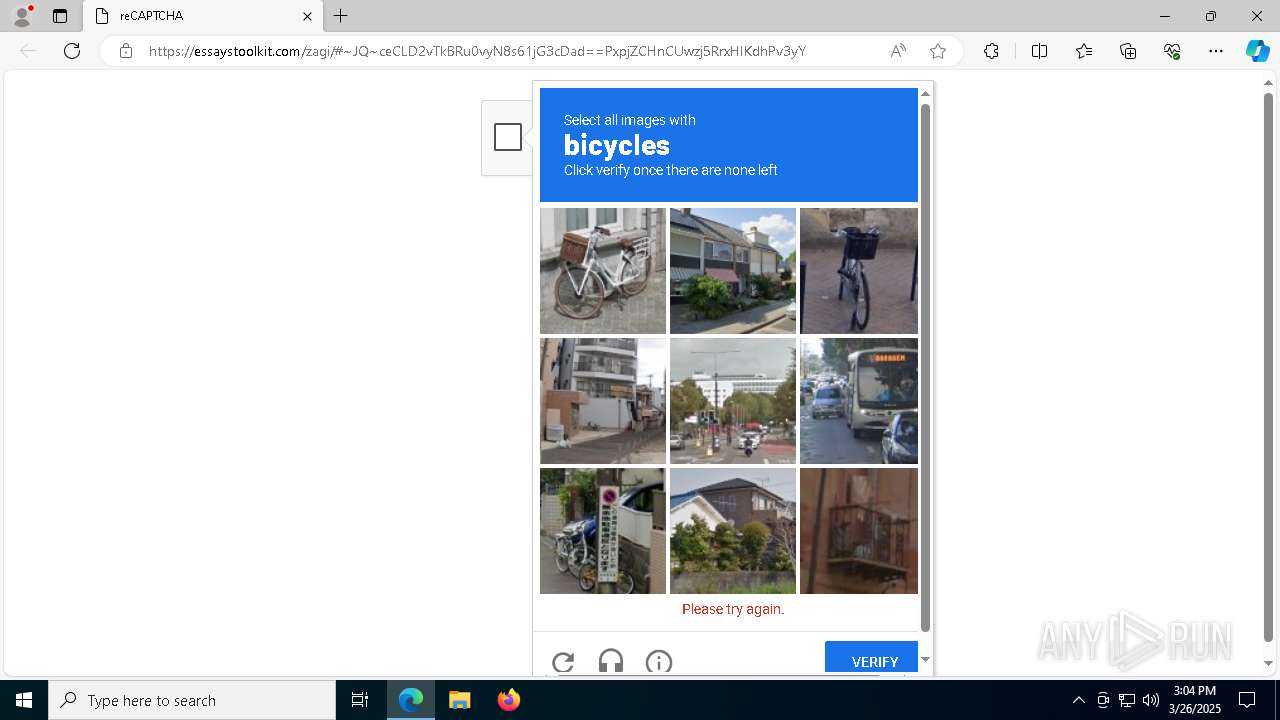Select the house with green bushes image
This screenshot has width=1280, height=720.
(x=733, y=271)
